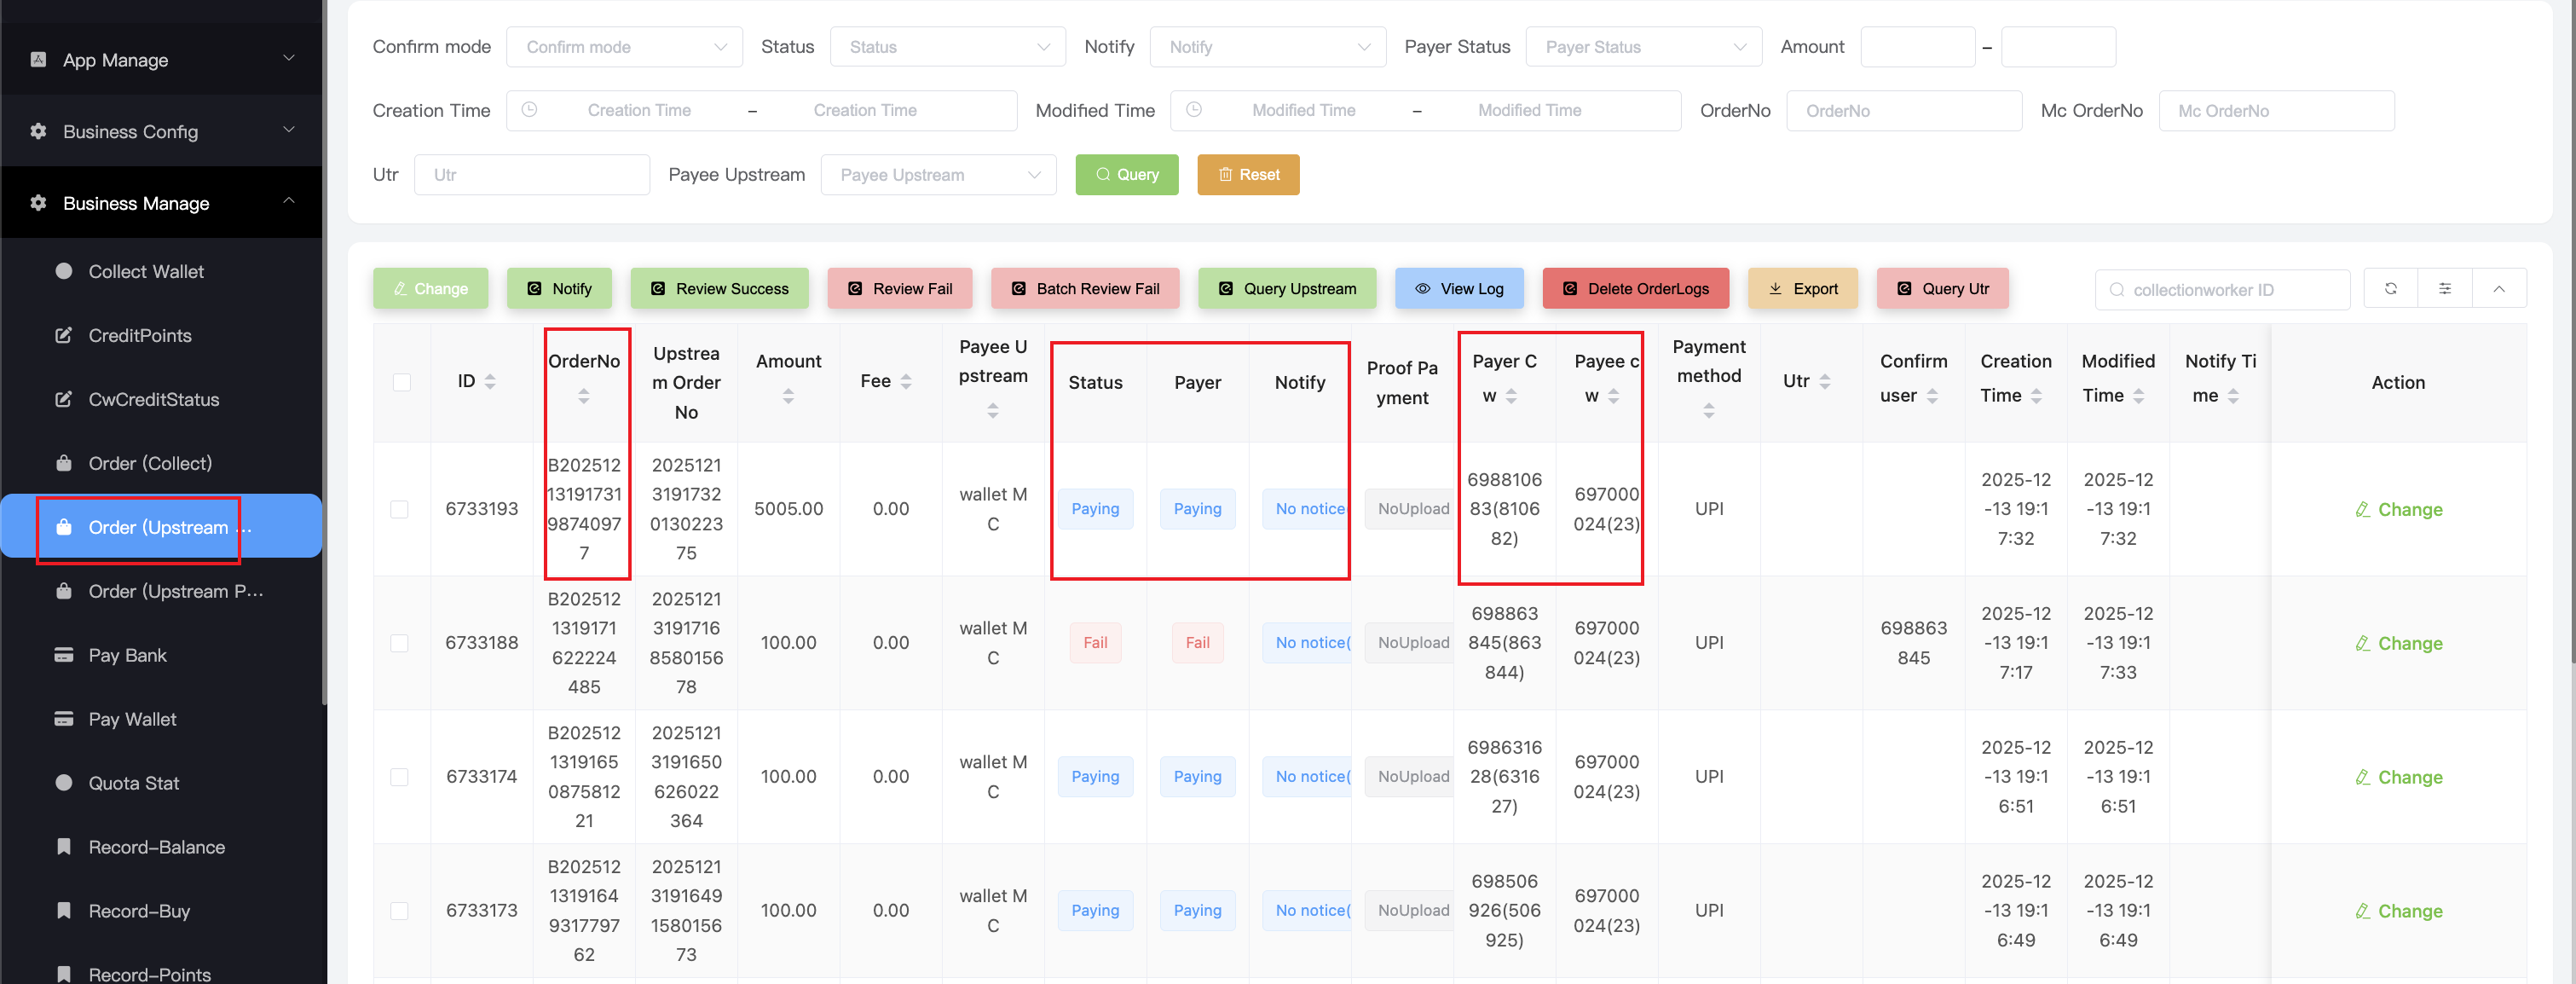
Task: Click View Log eye icon button
Action: 1459,289
